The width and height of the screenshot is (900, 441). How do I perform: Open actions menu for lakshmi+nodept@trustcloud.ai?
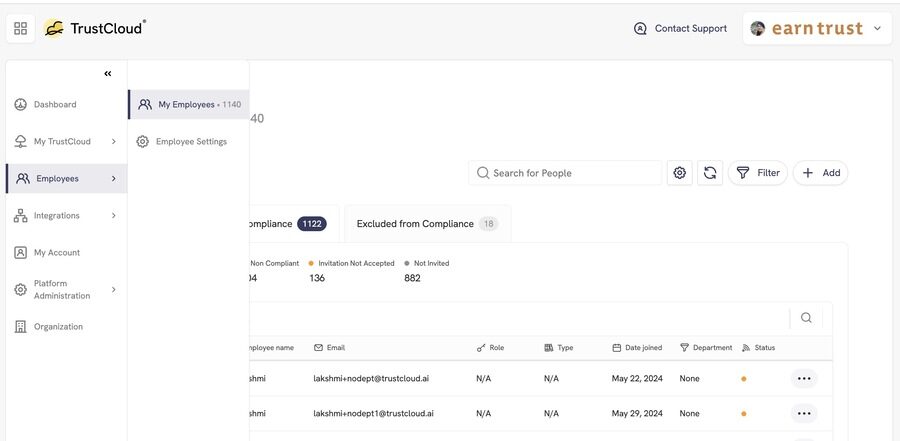(804, 378)
